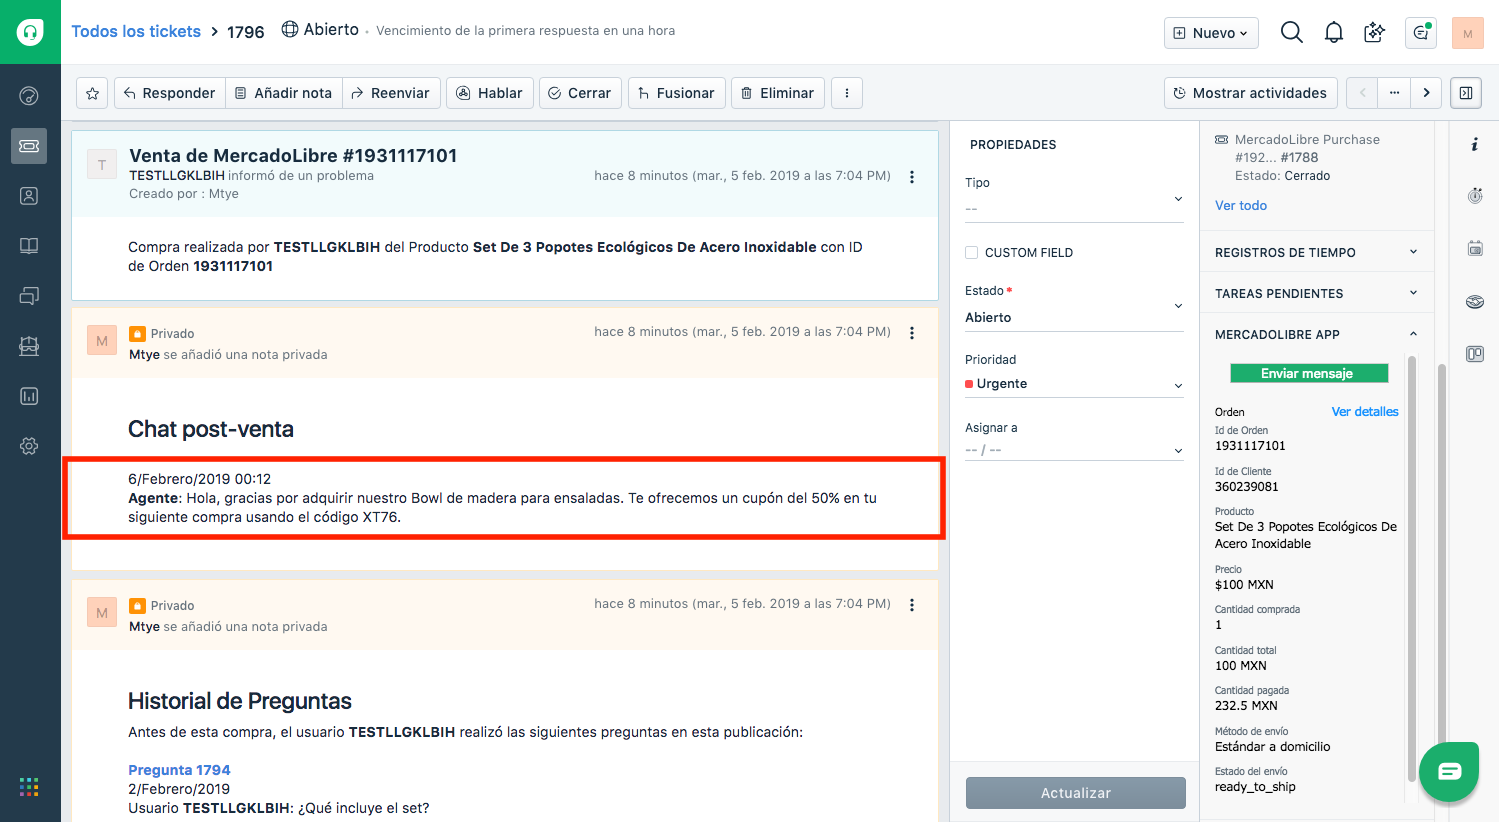Toggle the side panel collapse icon

(1466, 93)
